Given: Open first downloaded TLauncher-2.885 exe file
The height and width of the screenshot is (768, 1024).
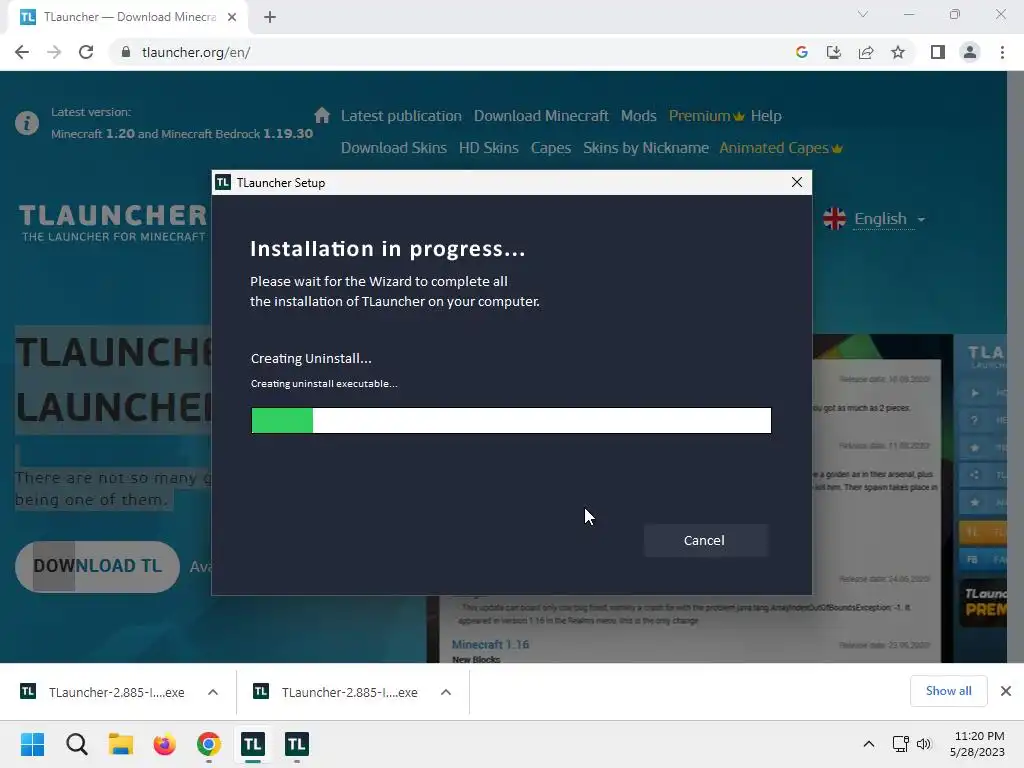Looking at the screenshot, I should tap(104, 692).
